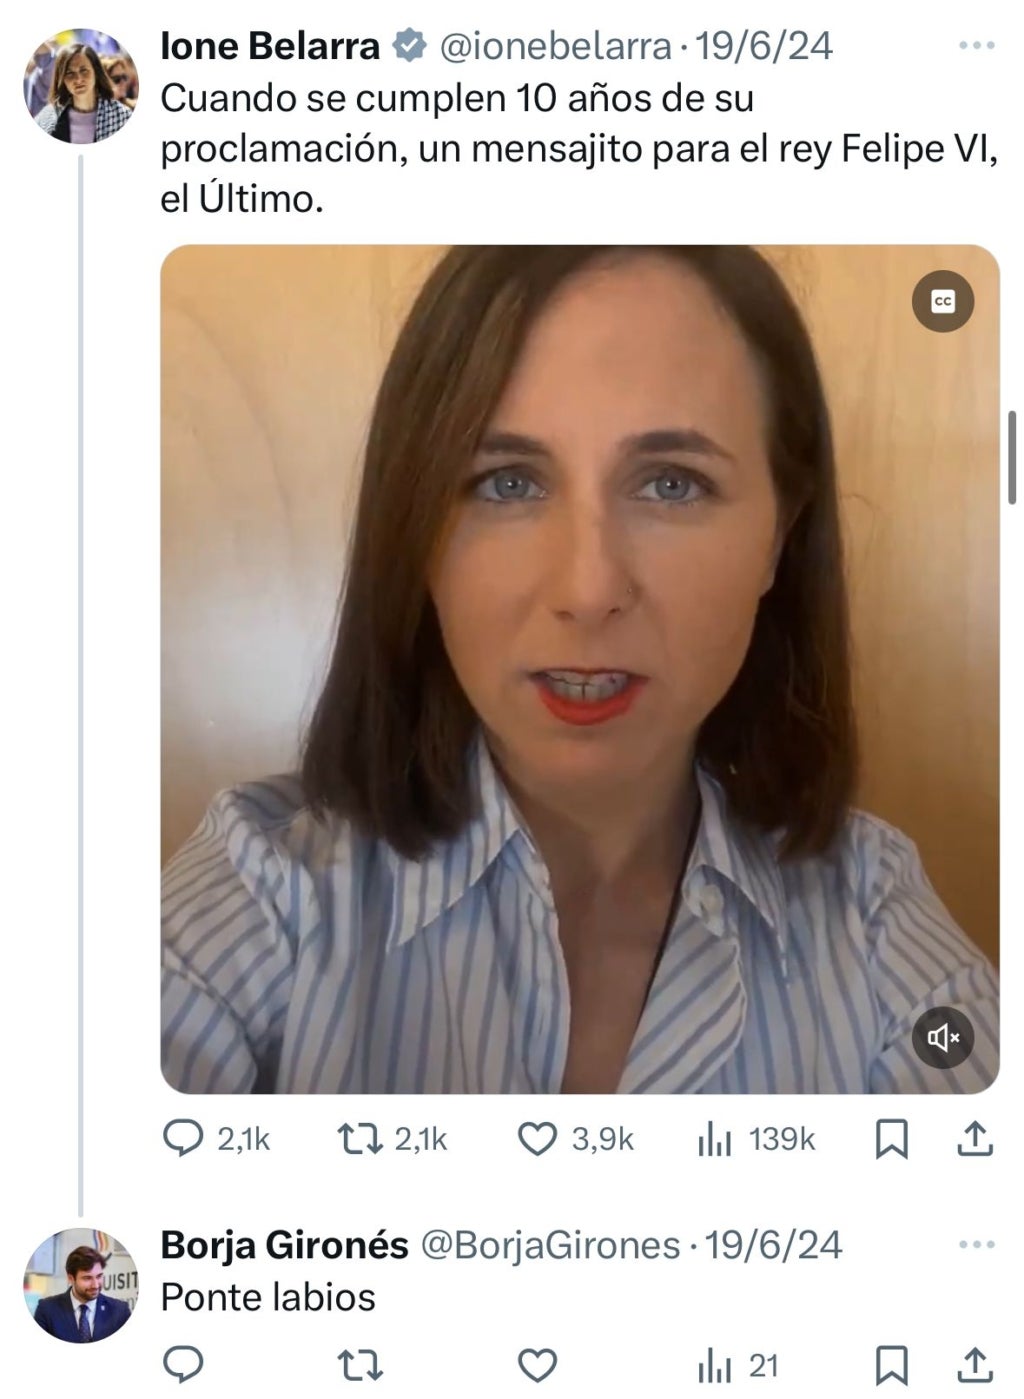
Task: Like the tweet with 3,9k likes
Action: (x=538, y=1138)
